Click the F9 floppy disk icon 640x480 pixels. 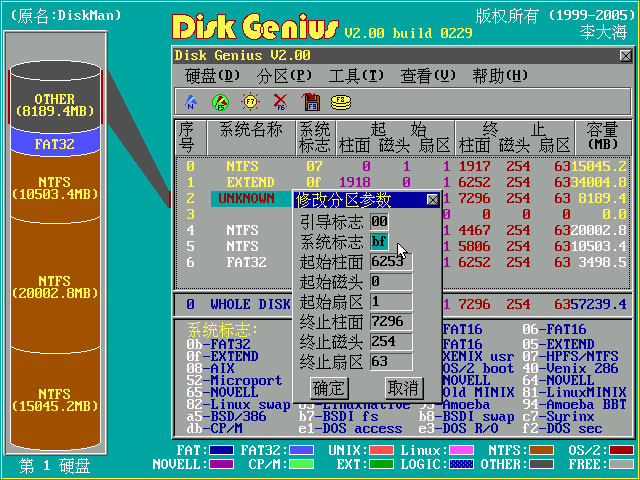[x=311, y=102]
